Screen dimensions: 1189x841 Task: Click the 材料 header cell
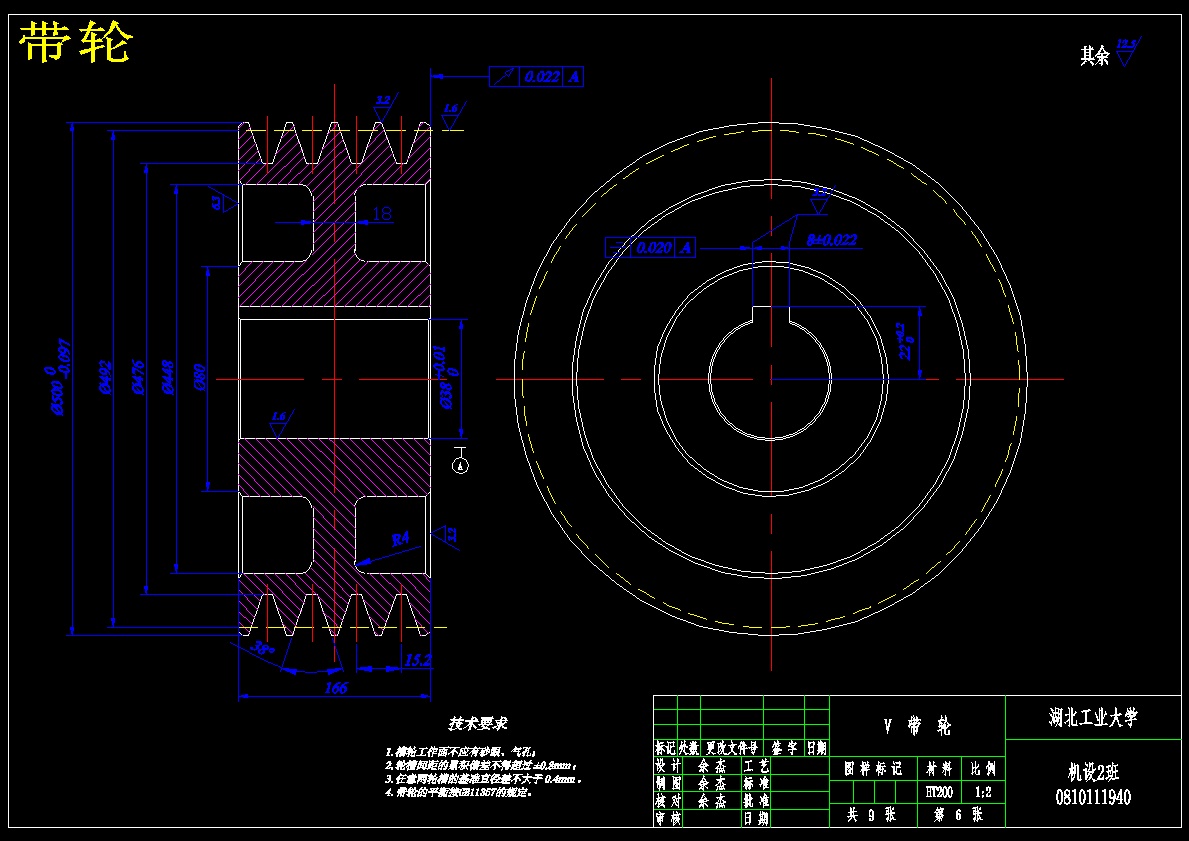click(x=939, y=769)
